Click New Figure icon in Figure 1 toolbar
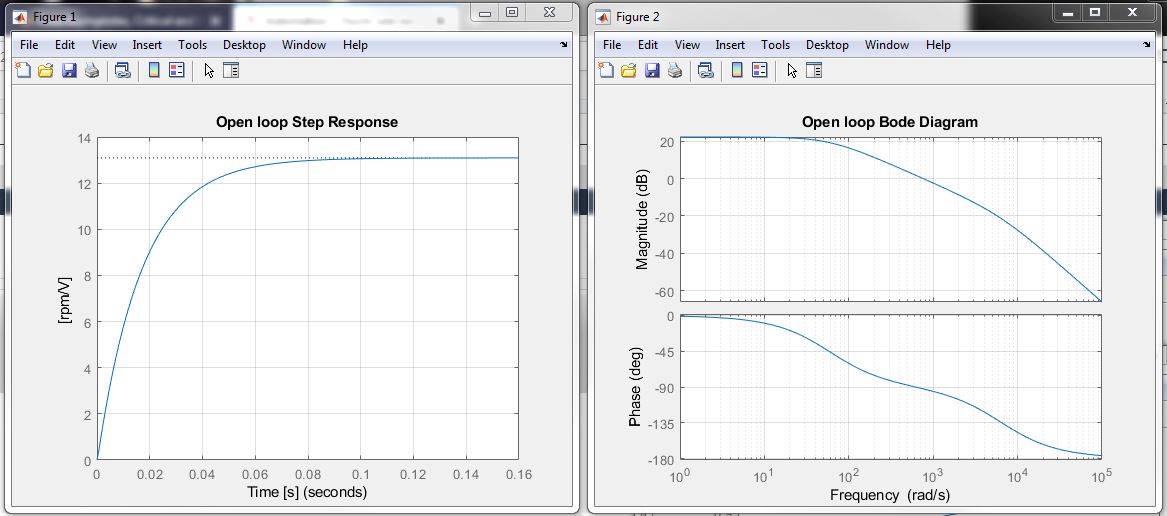This screenshot has height=516, width=1167. tap(23, 71)
